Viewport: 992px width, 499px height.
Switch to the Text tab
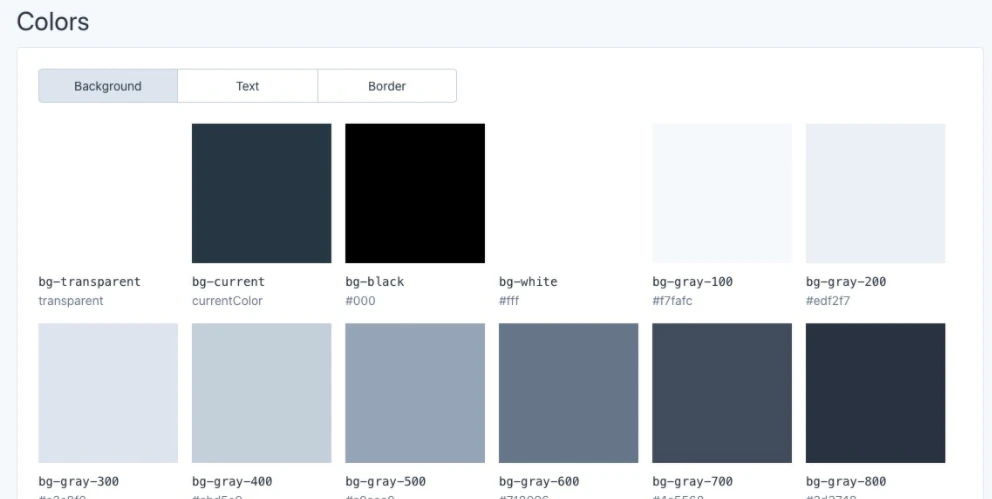point(247,86)
